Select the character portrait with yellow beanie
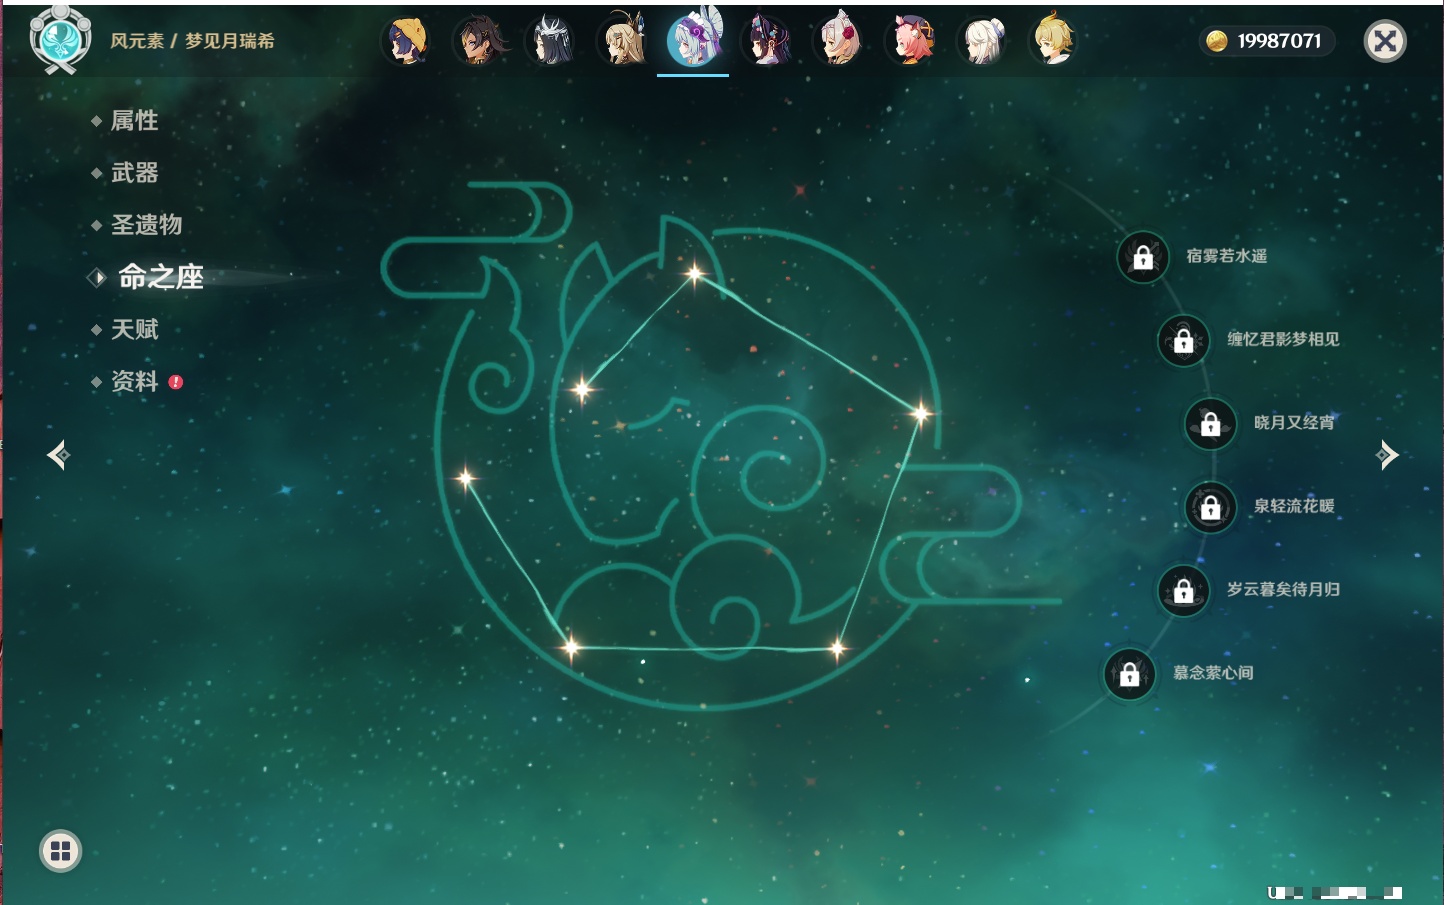Viewport: 1444px width, 905px height. [407, 41]
